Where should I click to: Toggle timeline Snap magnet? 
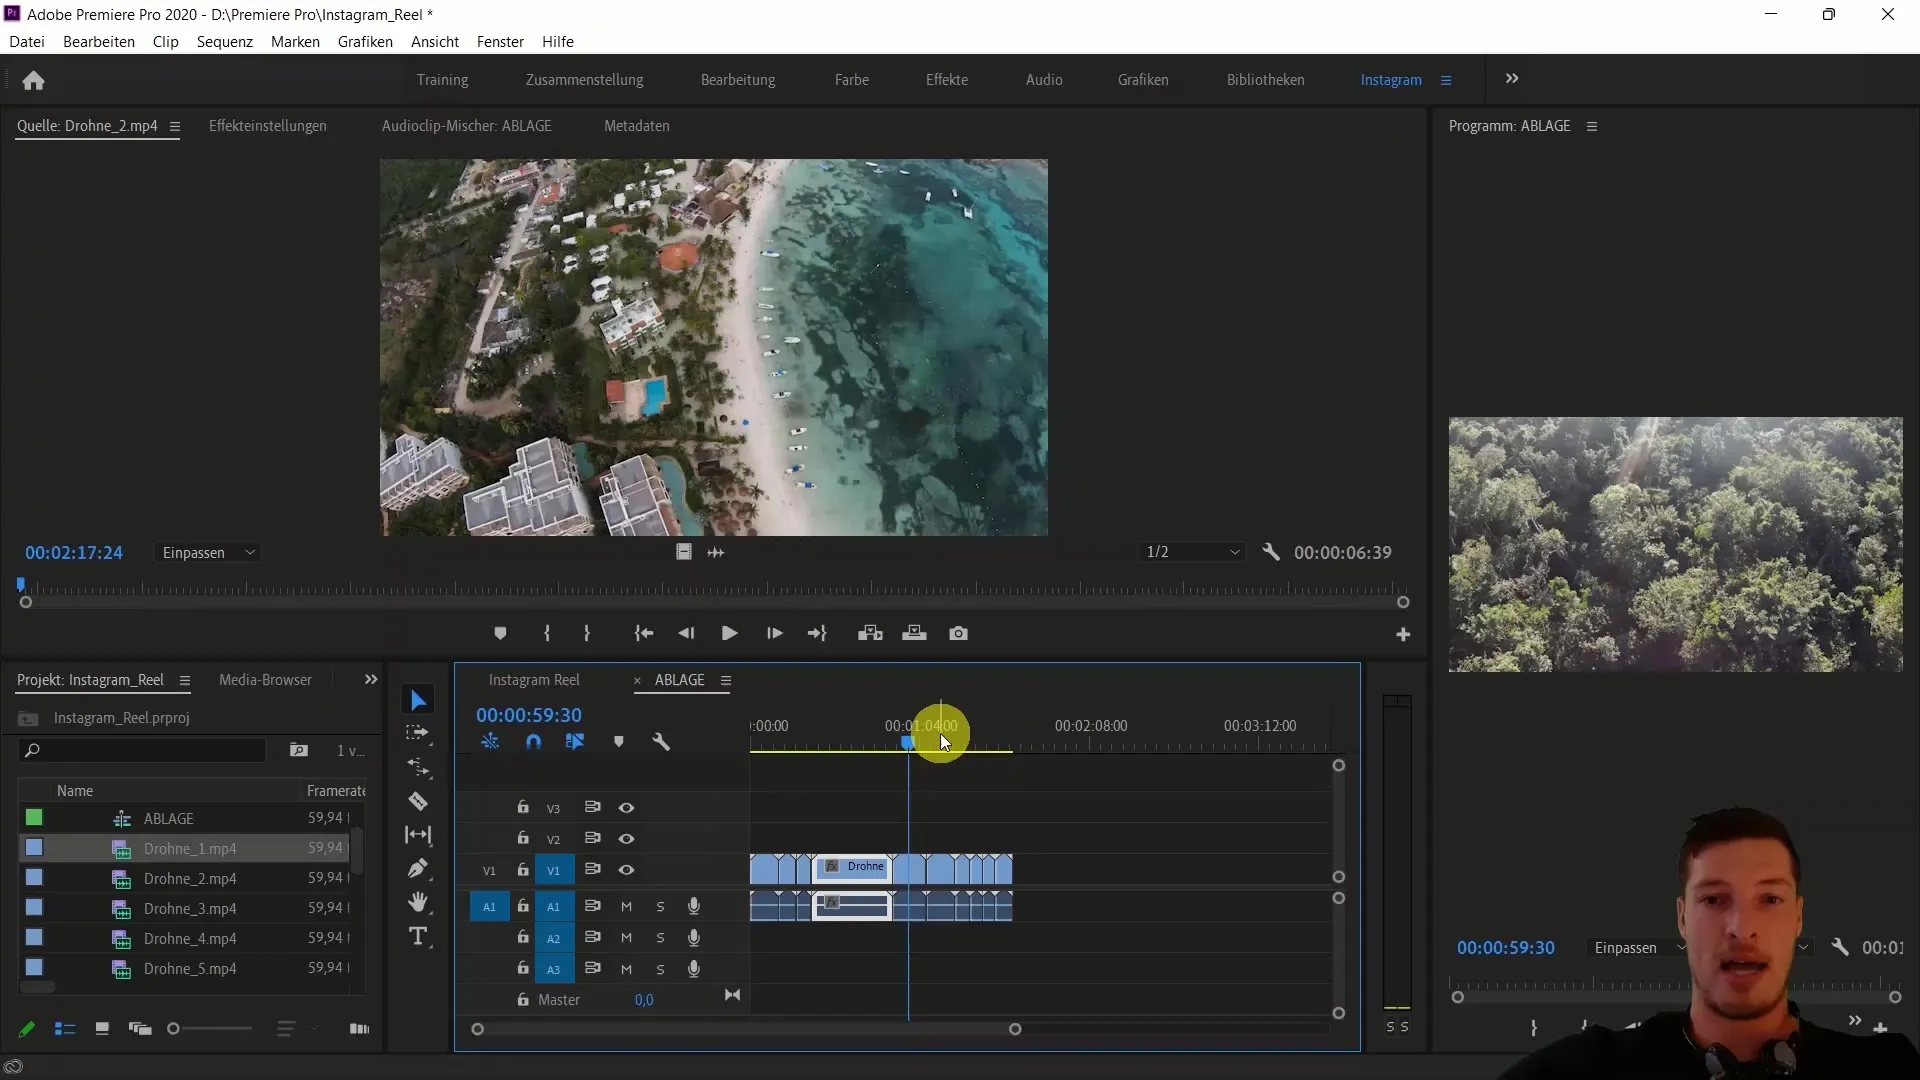click(533, 742)
